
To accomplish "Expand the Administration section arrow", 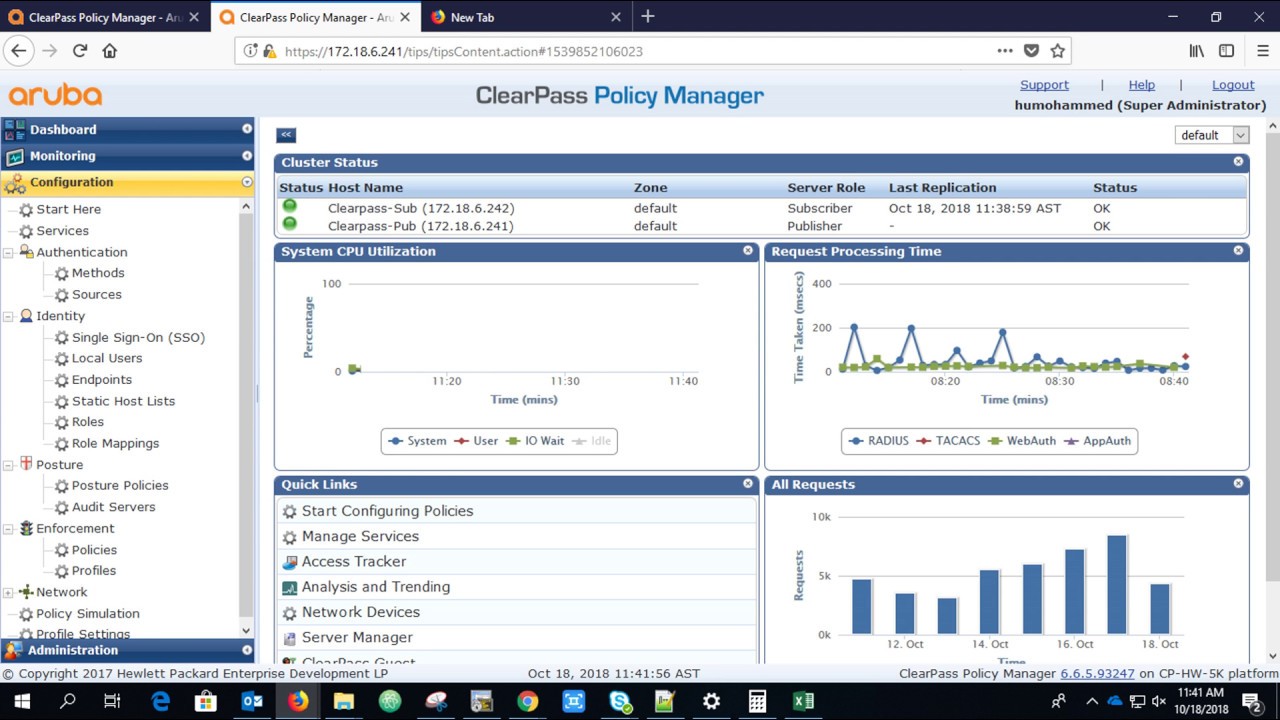I will click(x=247, y=650).
